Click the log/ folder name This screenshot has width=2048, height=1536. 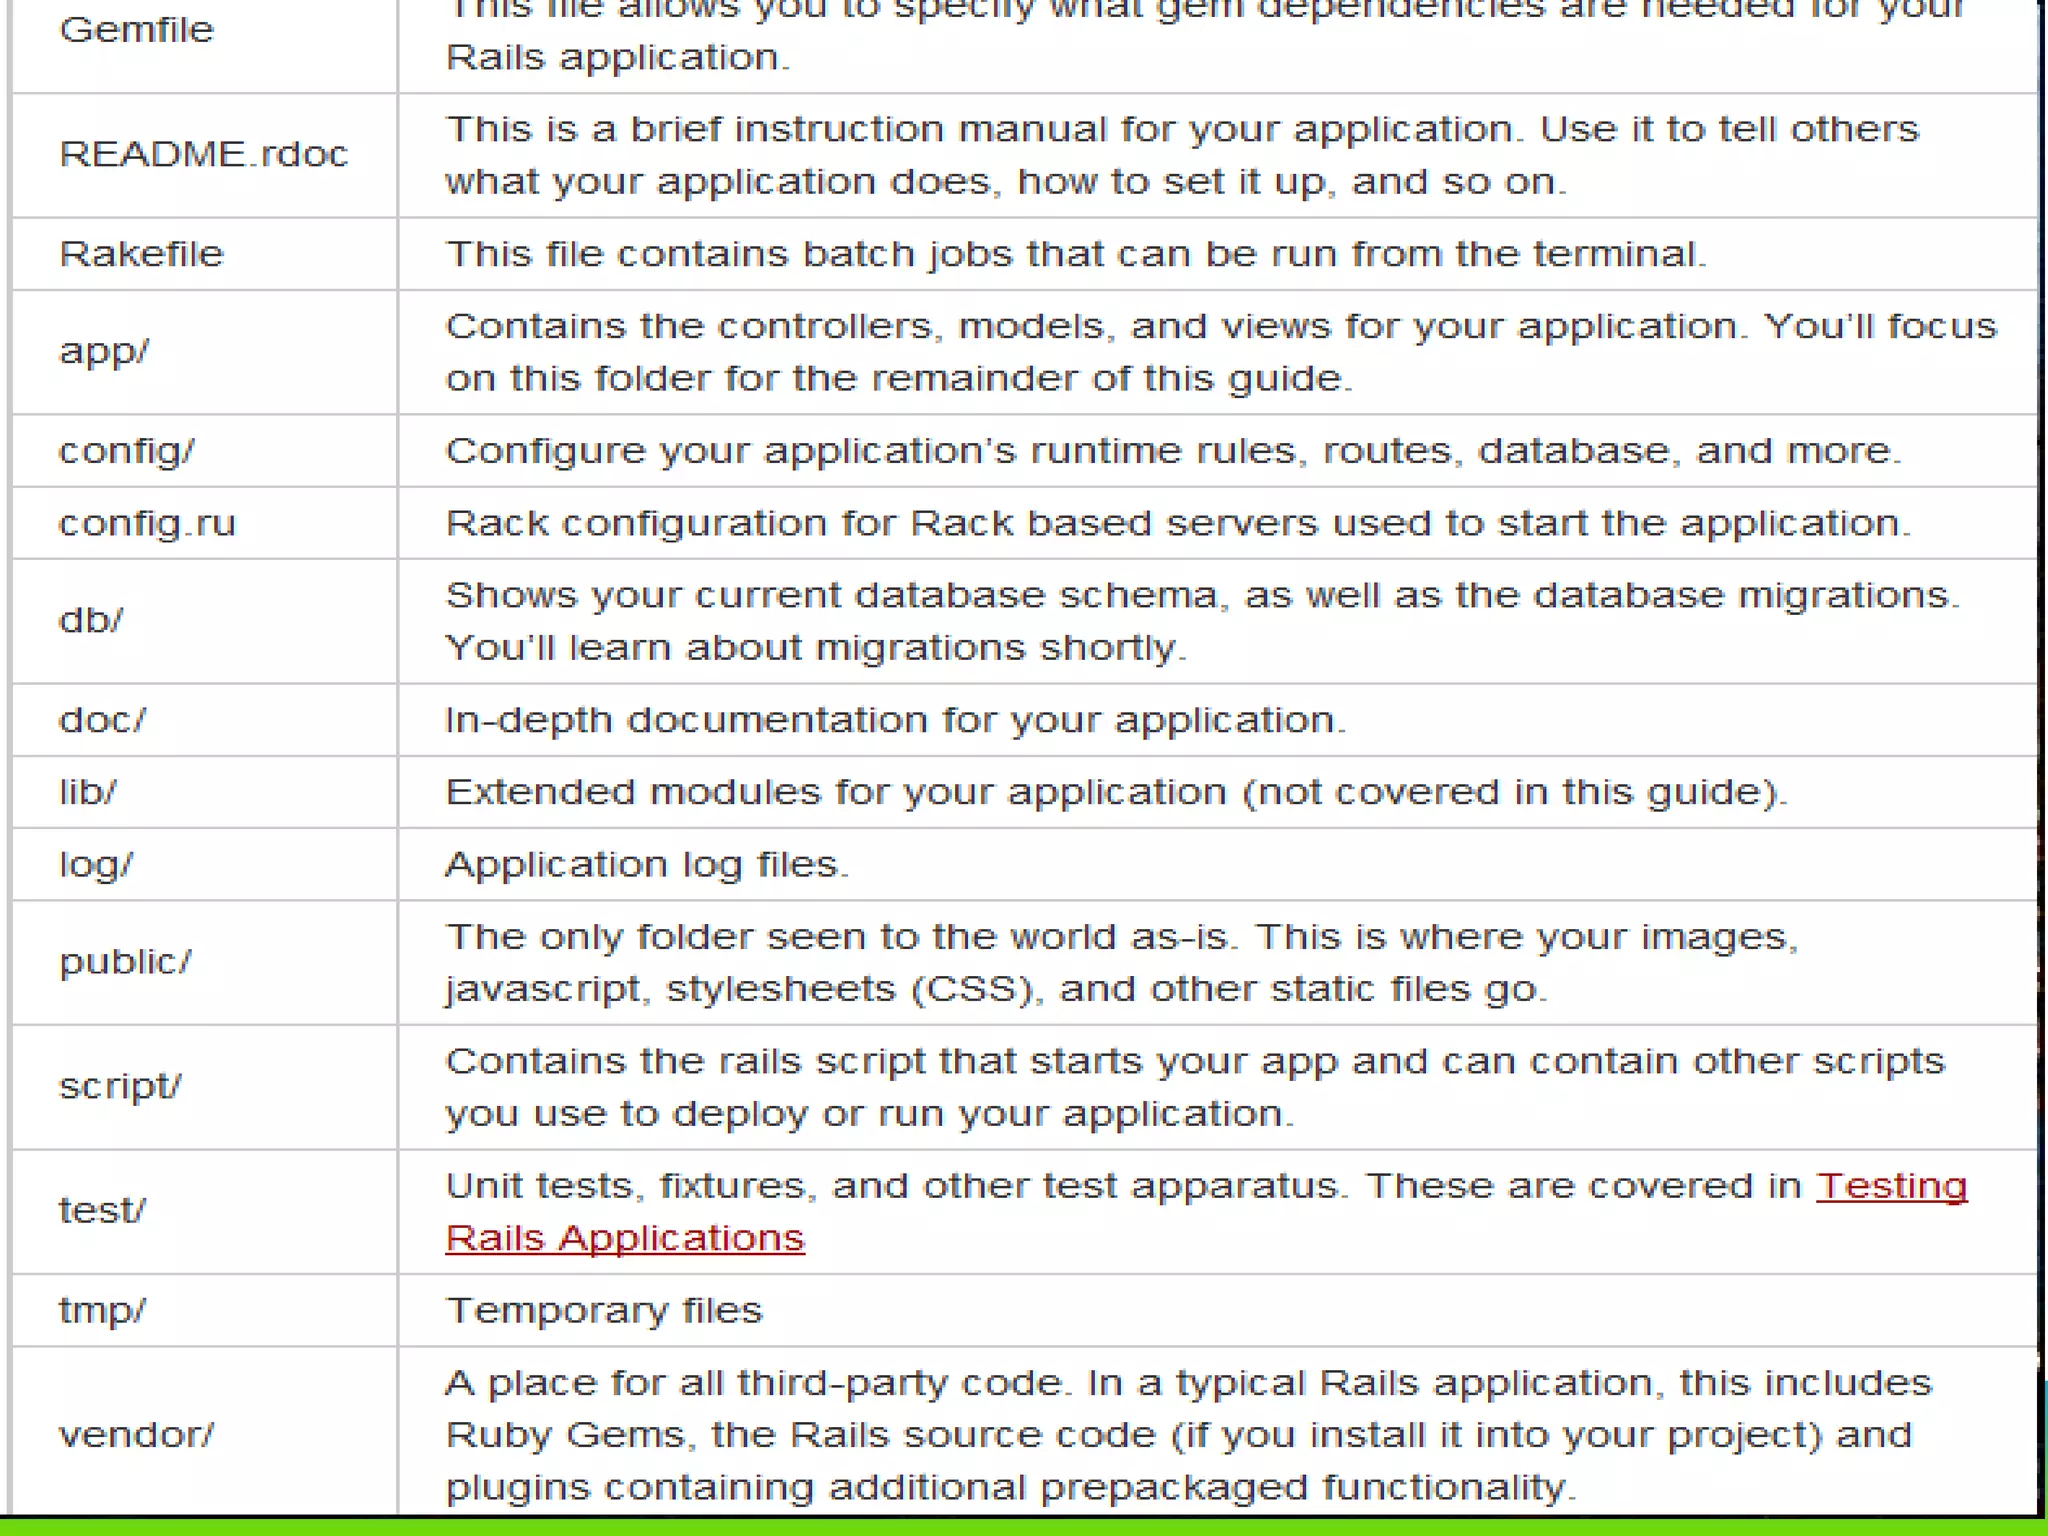95,864
